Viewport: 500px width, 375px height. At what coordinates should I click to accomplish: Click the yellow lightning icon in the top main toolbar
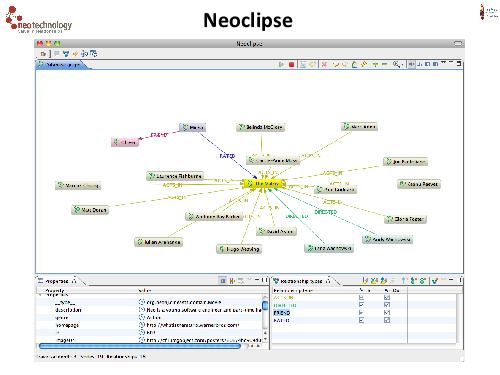pyautogui.click(x=75, y=54)
